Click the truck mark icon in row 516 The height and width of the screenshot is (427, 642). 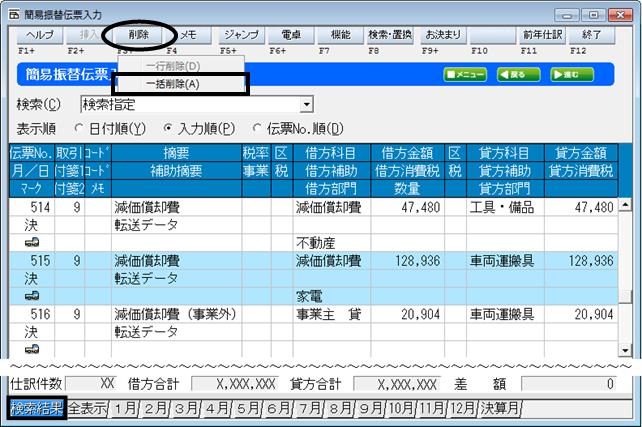(x=32, y=349)
